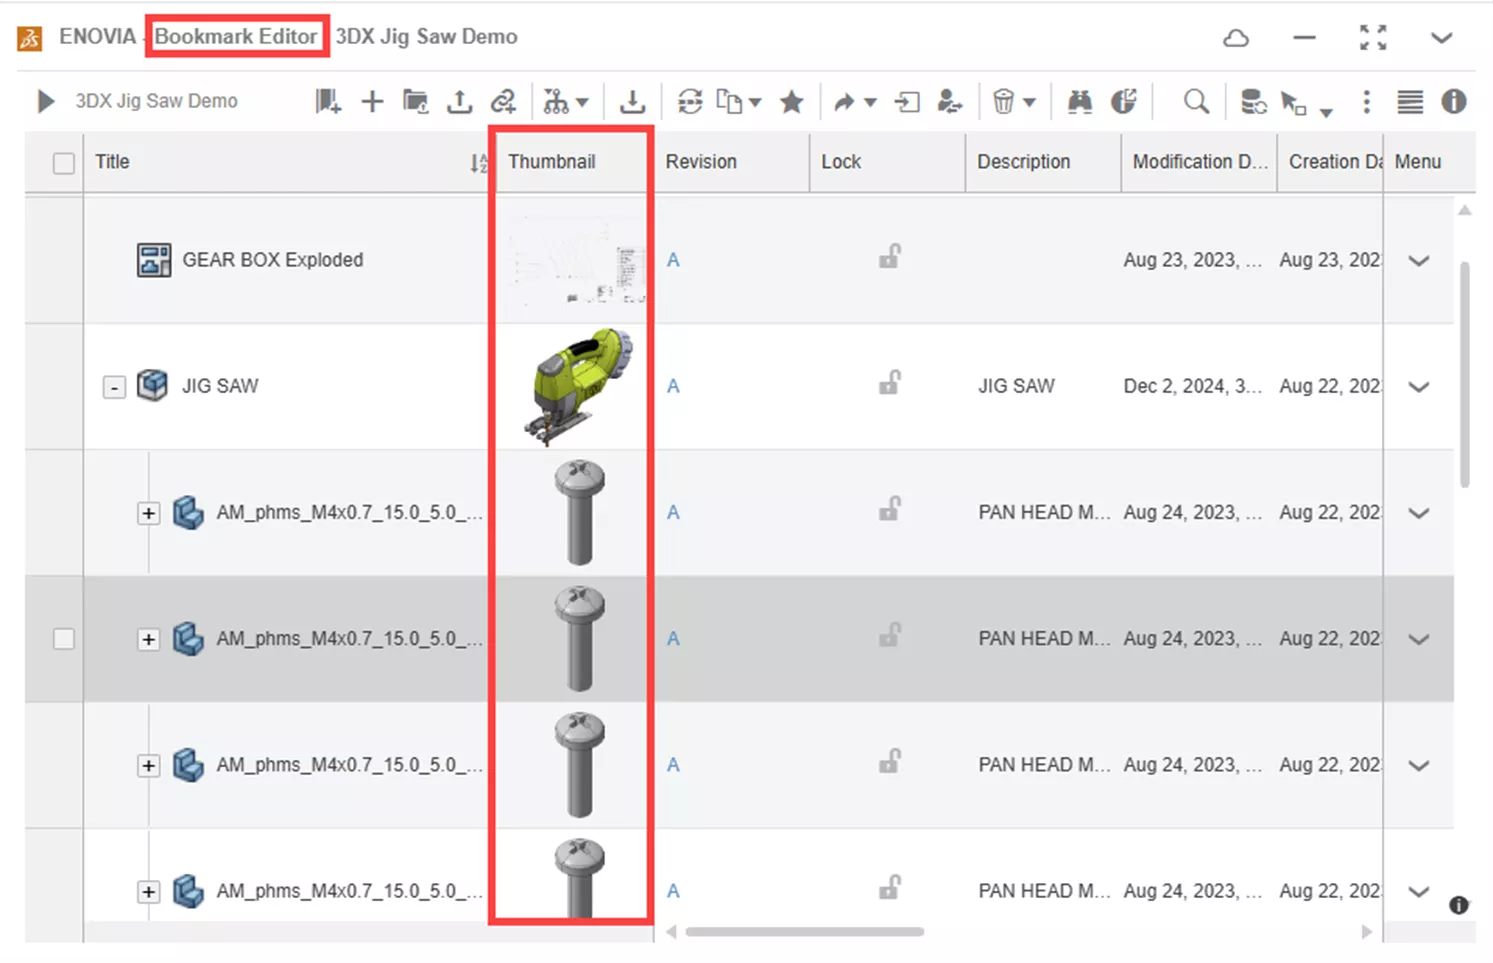Click the pie chart insights icon
The image size is (1493, 963).
pos(1124,101)
